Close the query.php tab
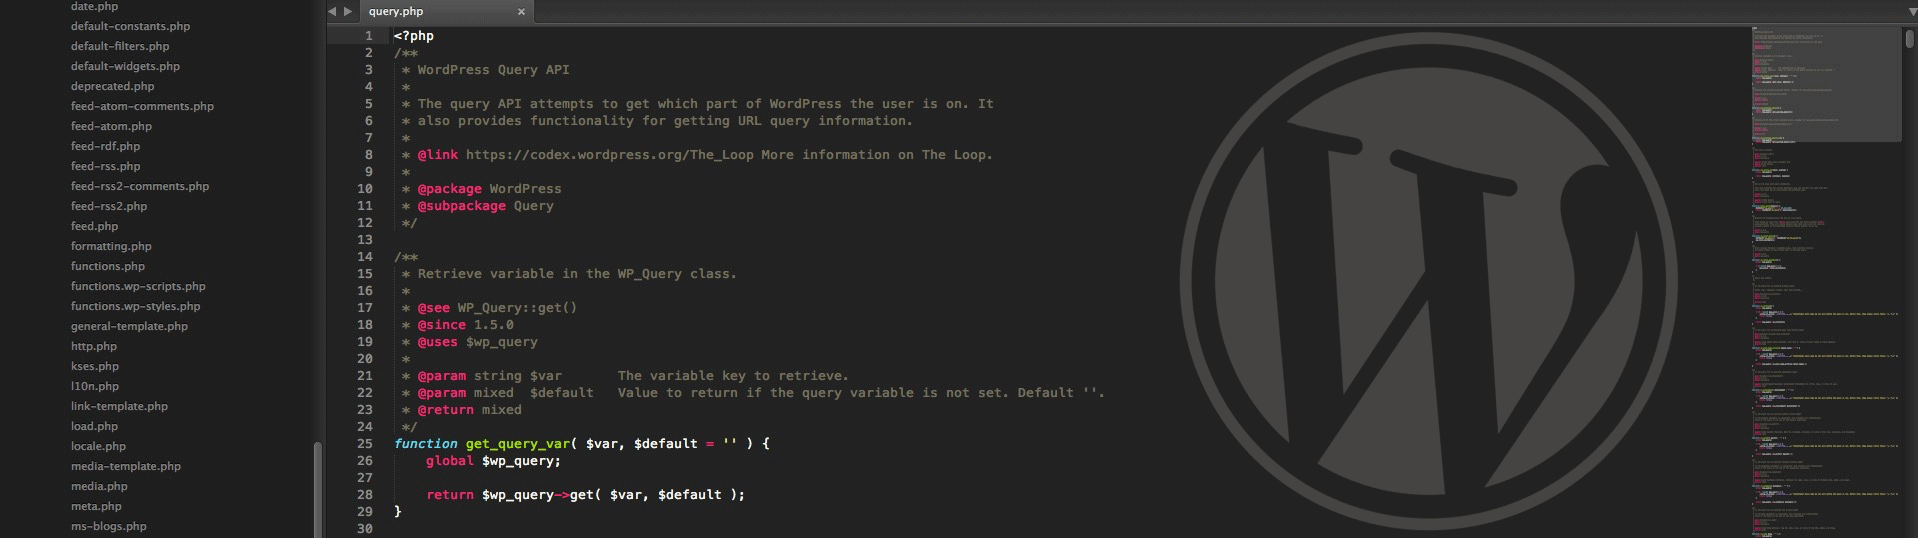This screenshot has width=1918, height=538. point(521,12)
